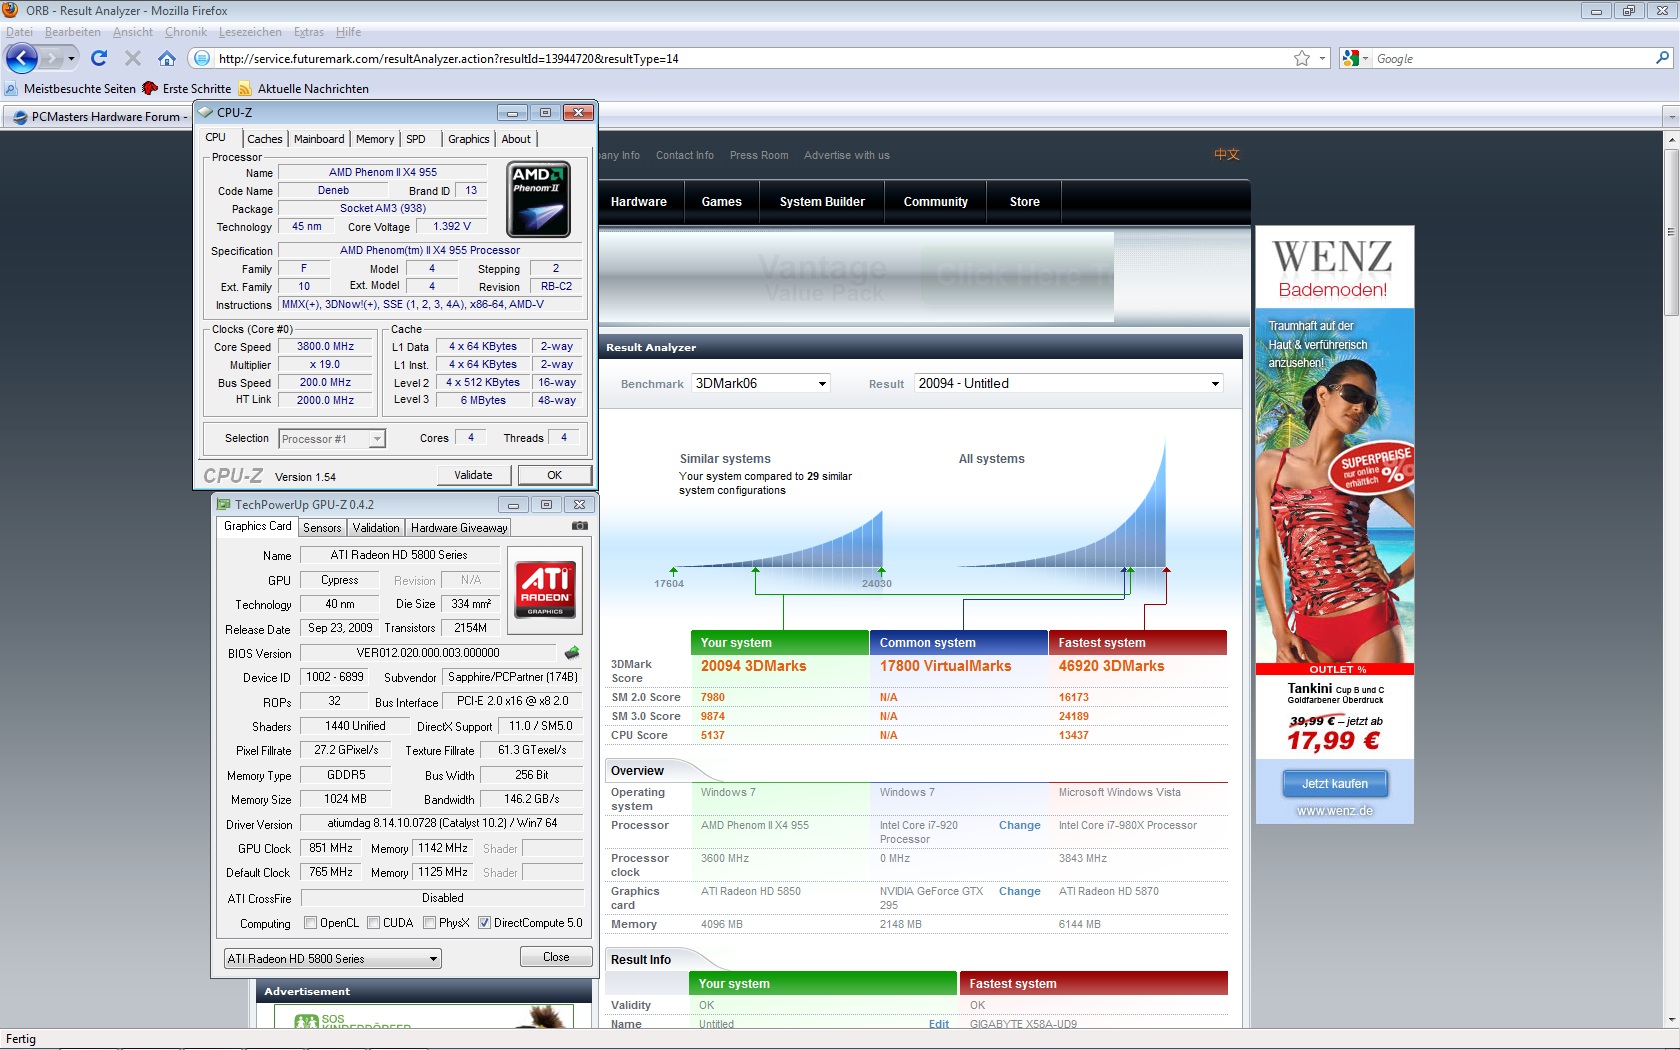
Task: Open the CPU-Z Processor #1 selection dropdown
Action: (332, 439)
